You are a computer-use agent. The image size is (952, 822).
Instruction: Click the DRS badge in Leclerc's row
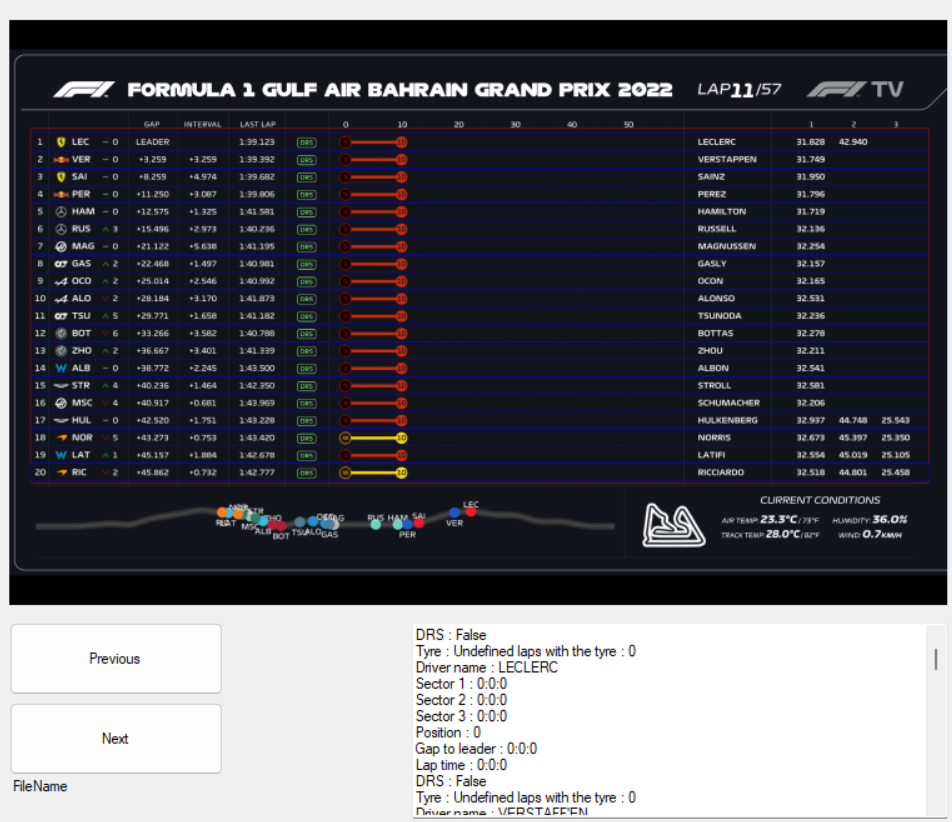point(306,142)
